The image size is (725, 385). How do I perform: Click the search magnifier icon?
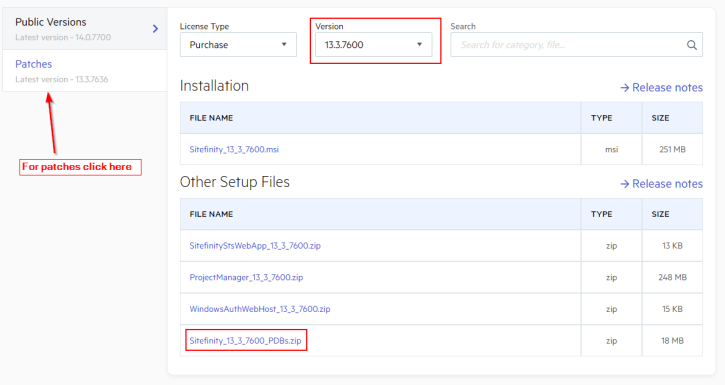pos(691,45)
